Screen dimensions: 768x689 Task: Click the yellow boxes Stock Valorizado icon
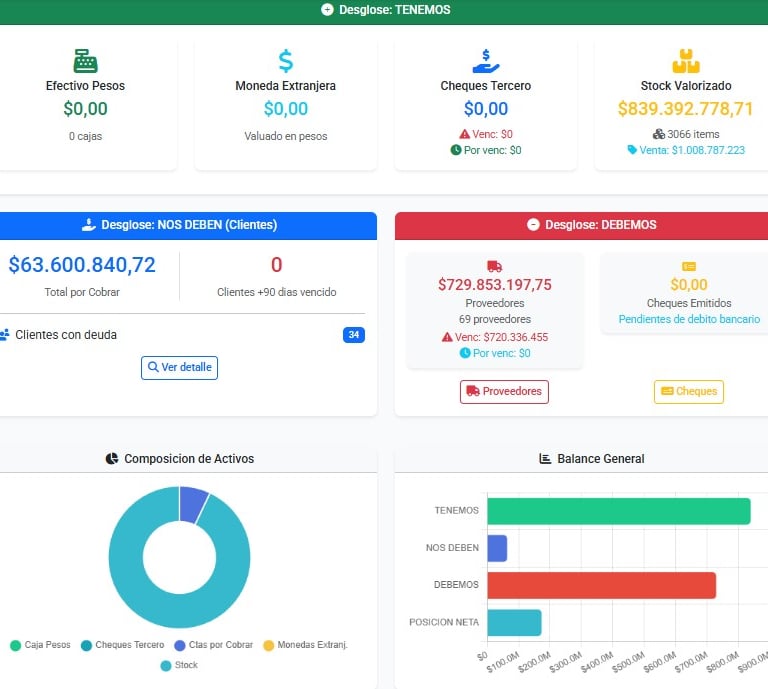[686, 61]
